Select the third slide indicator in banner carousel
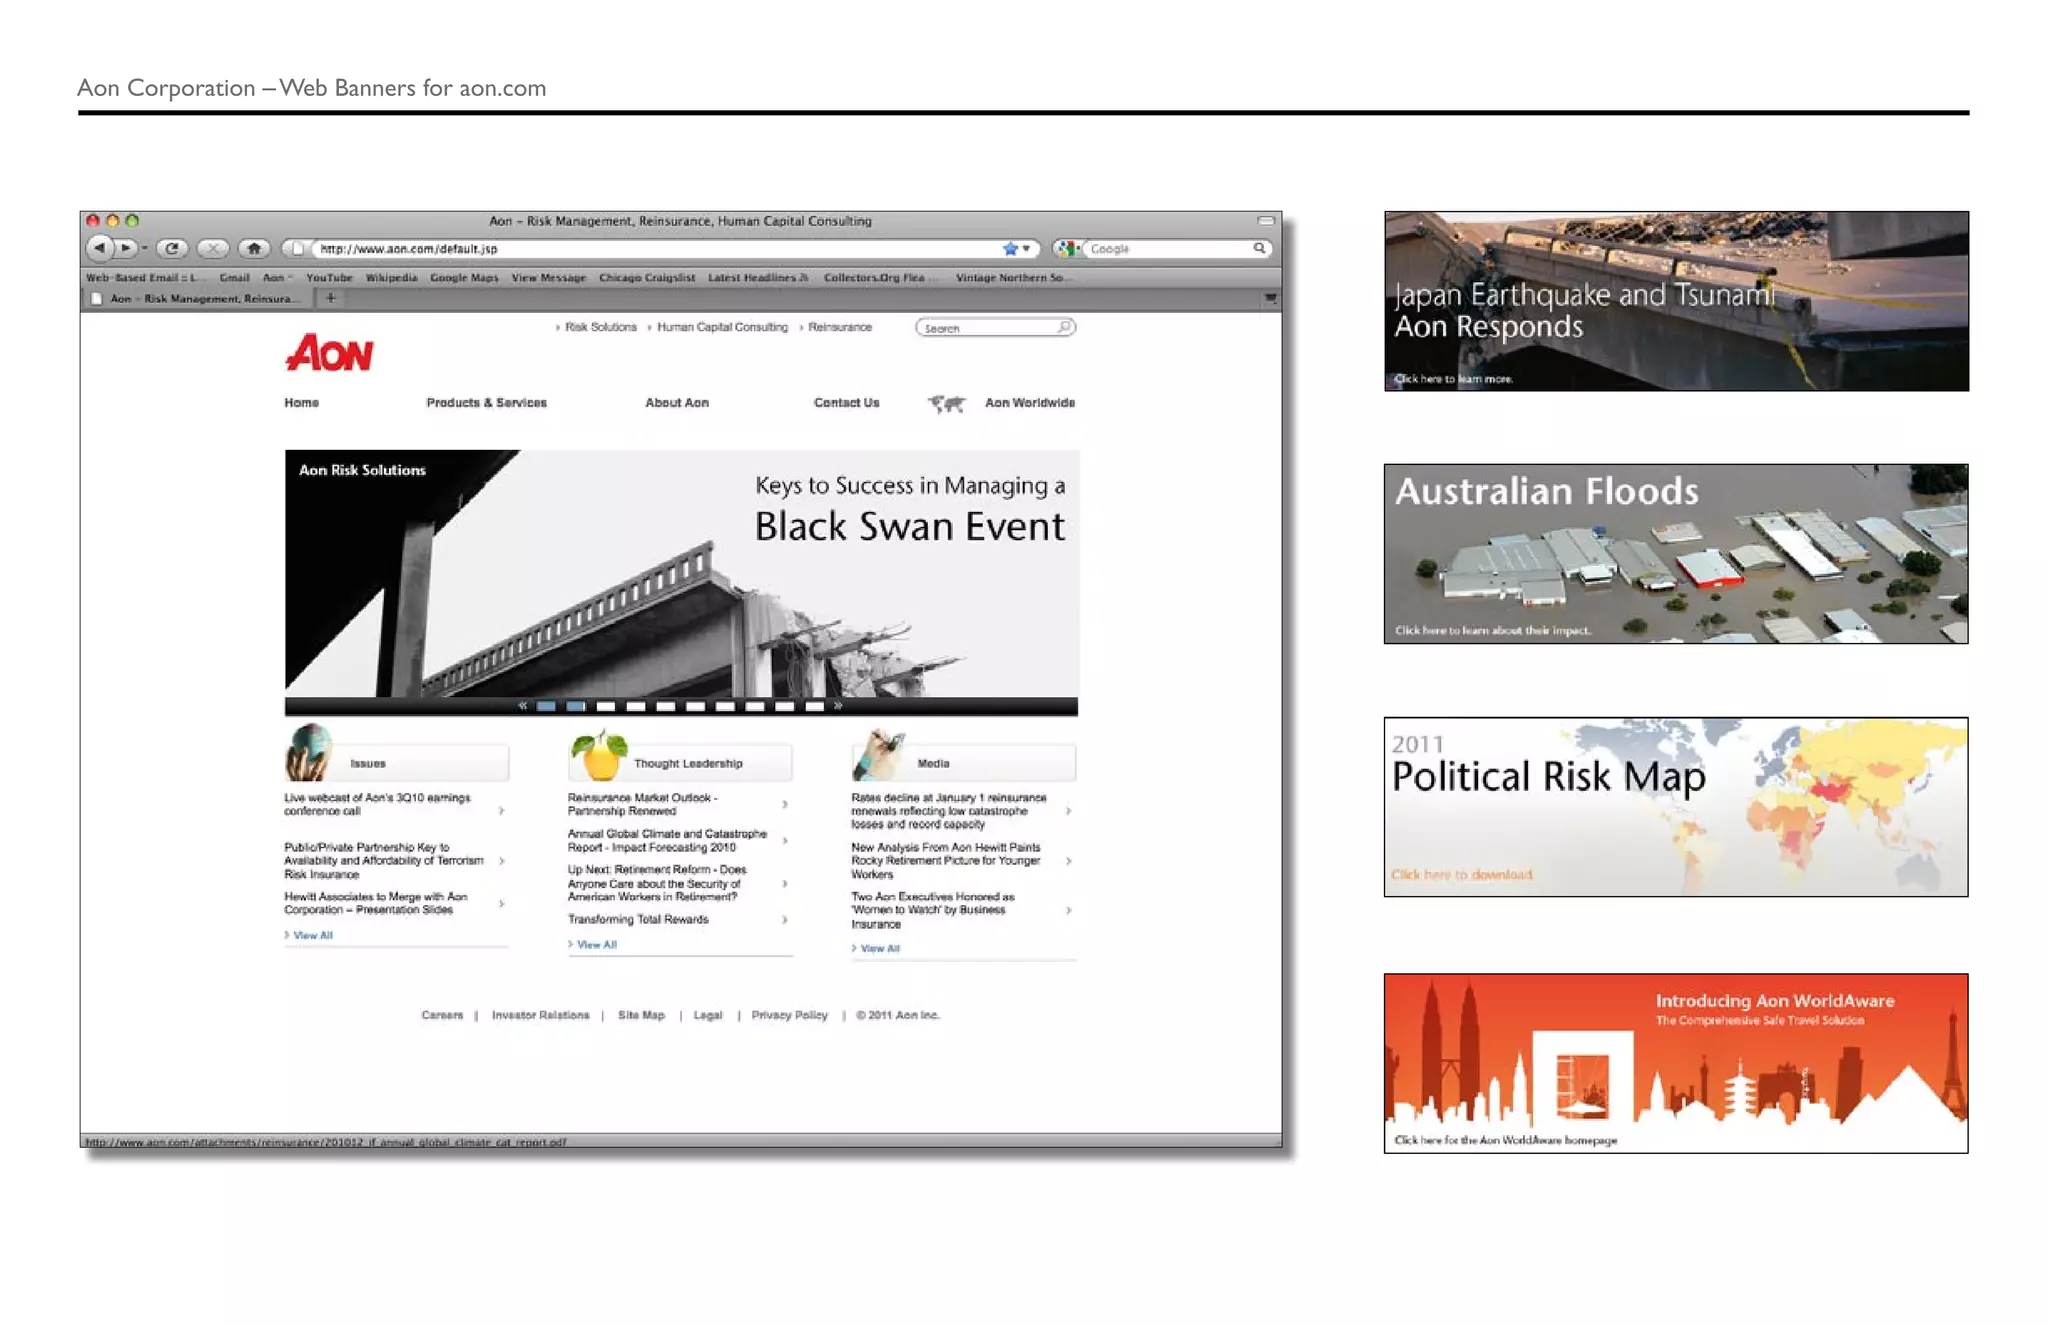 click(x=605, y=706)
